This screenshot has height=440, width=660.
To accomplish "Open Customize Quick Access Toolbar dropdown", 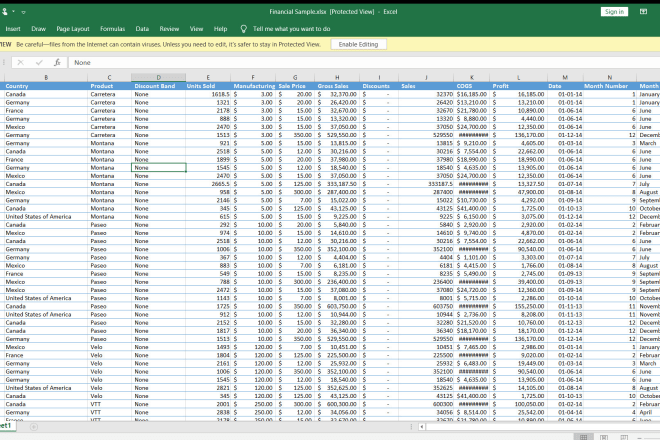I will [x=23, y=12].
